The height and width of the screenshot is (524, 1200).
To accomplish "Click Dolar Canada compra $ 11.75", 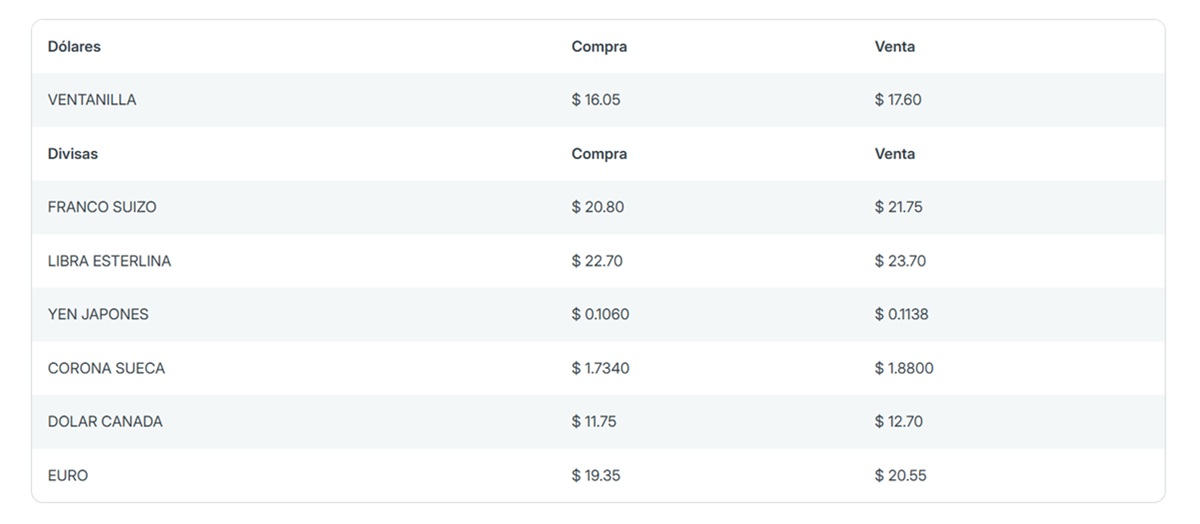I will [594, 421].
